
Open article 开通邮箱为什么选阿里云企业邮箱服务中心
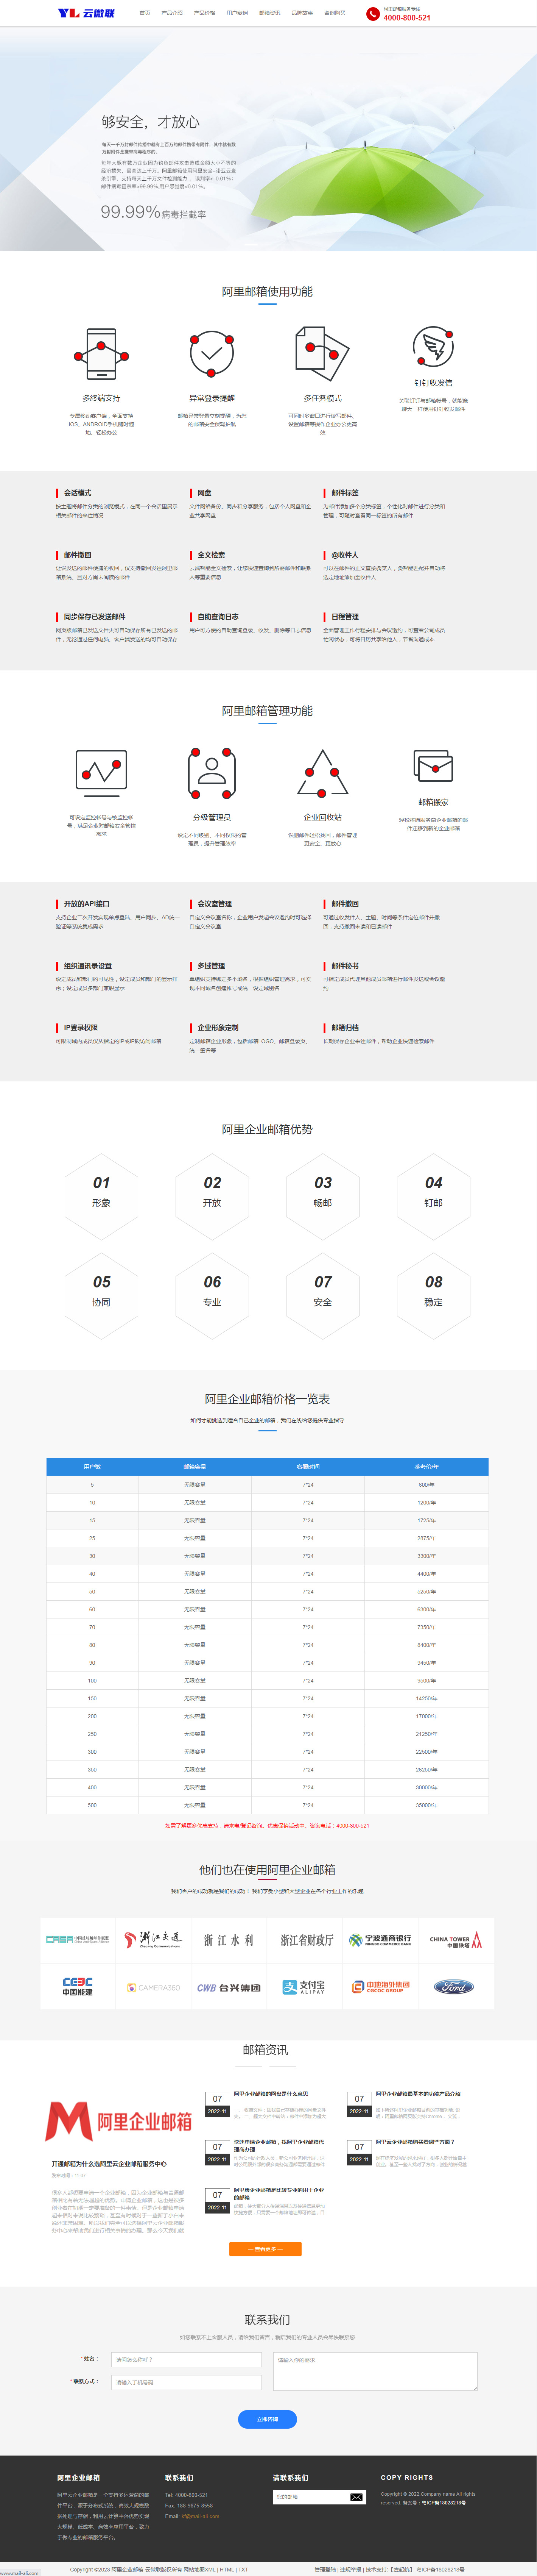(109, 2164)
